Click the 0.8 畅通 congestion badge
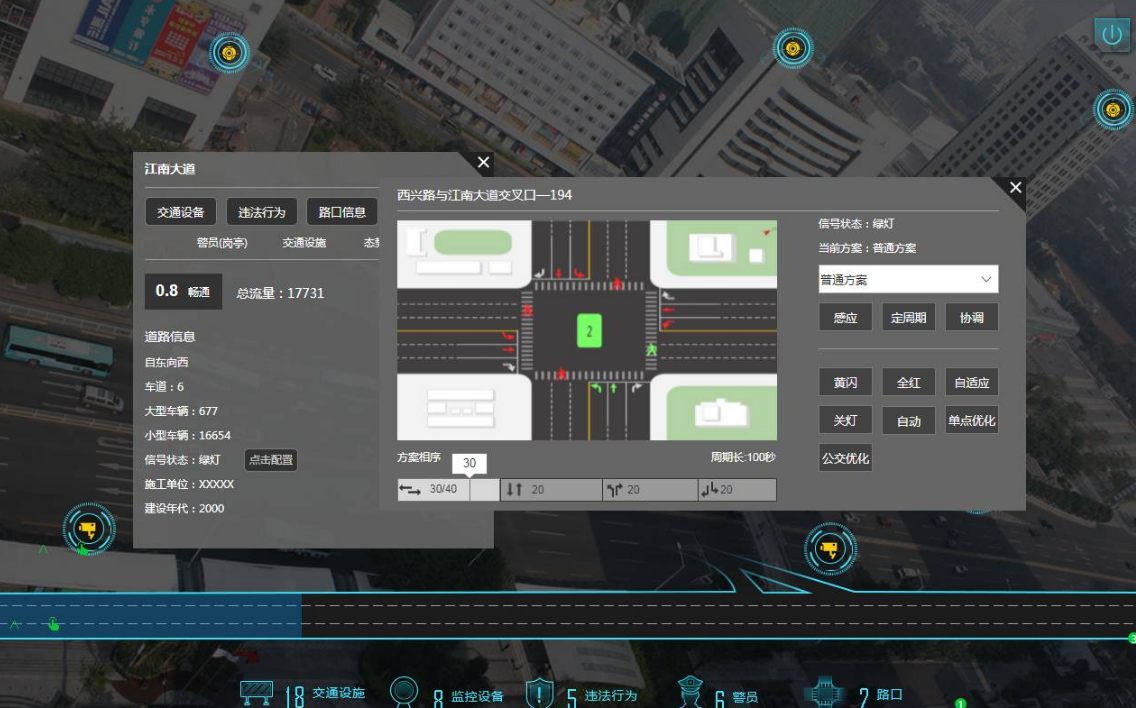This screenshot has width=1136, height=708. tap(183, 291)
